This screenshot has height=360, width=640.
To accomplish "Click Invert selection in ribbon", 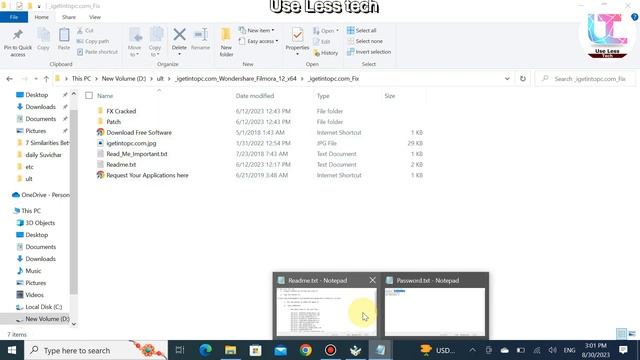I will tap(369, 52).
